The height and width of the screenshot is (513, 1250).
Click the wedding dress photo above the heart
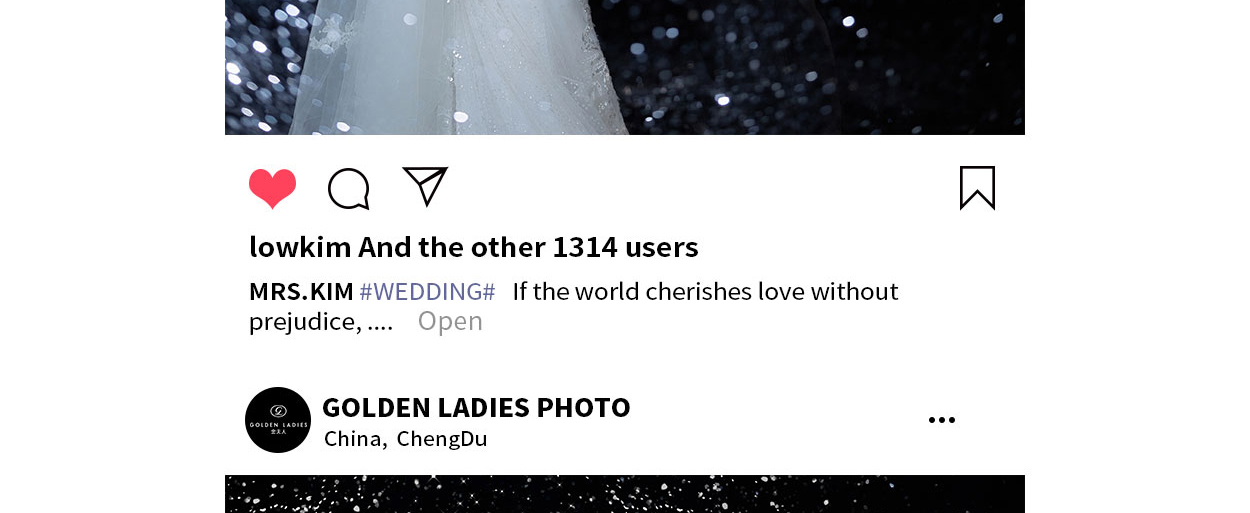click(x=625, y=67)
